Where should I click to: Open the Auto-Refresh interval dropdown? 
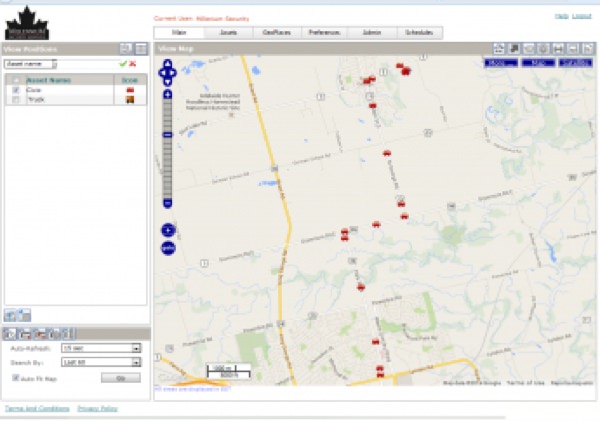[x=101, y=348]
